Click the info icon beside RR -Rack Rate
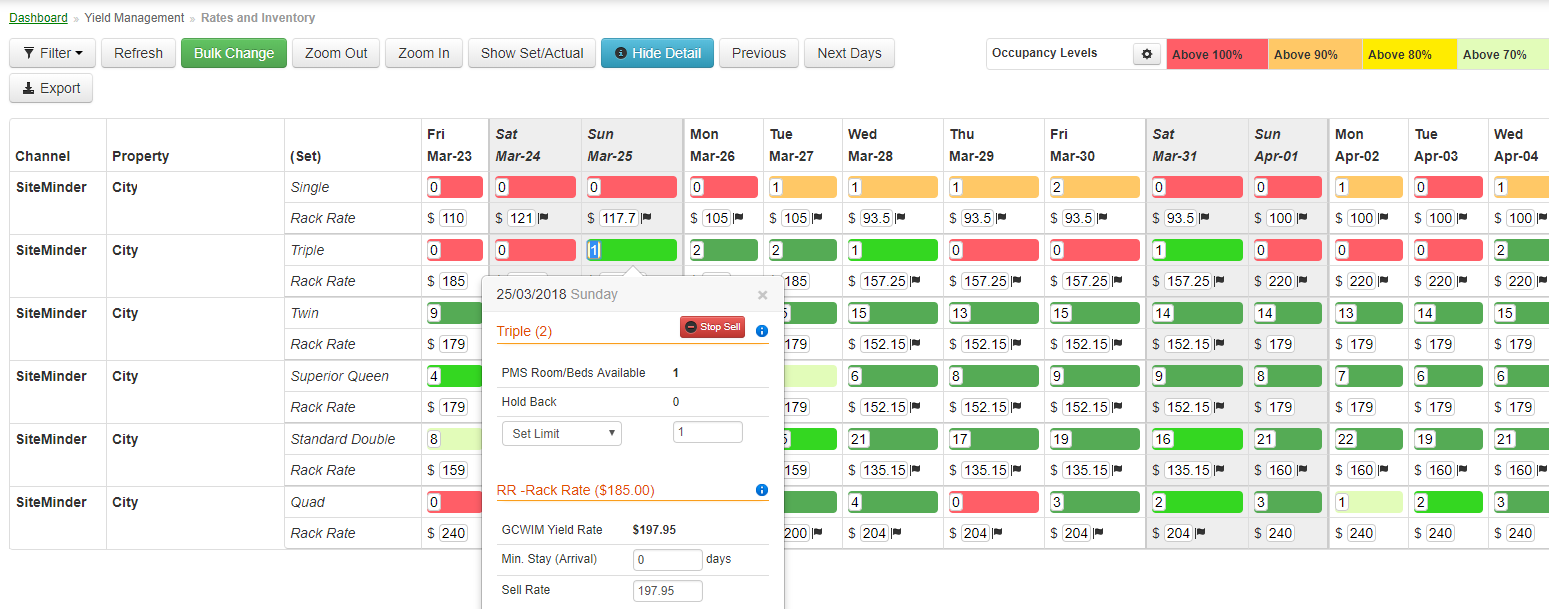 pyautogui.click(x=762, y=490)
